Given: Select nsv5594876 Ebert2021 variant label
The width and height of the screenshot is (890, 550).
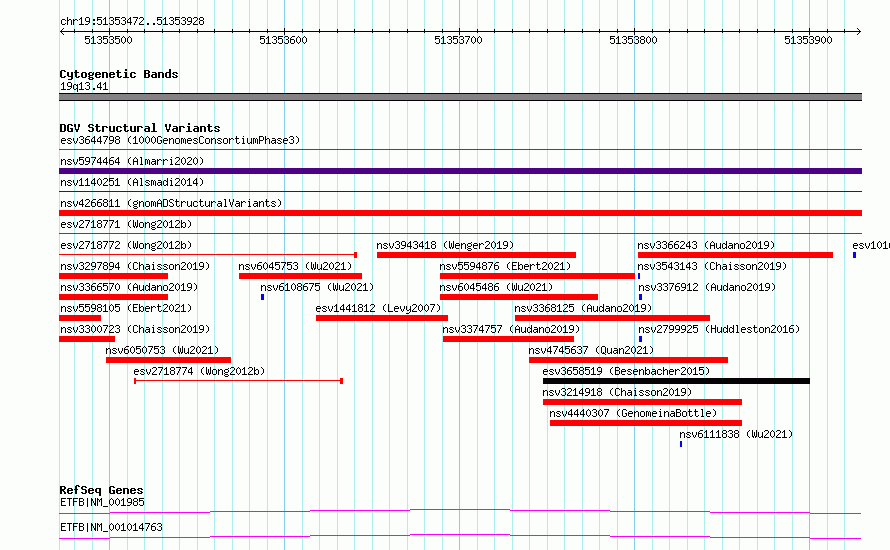Looking at the screenshot, I should pos(505,266).
